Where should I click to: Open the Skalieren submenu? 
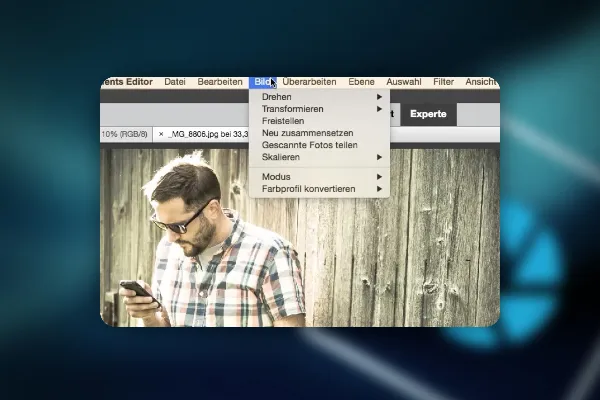(320, 157)
